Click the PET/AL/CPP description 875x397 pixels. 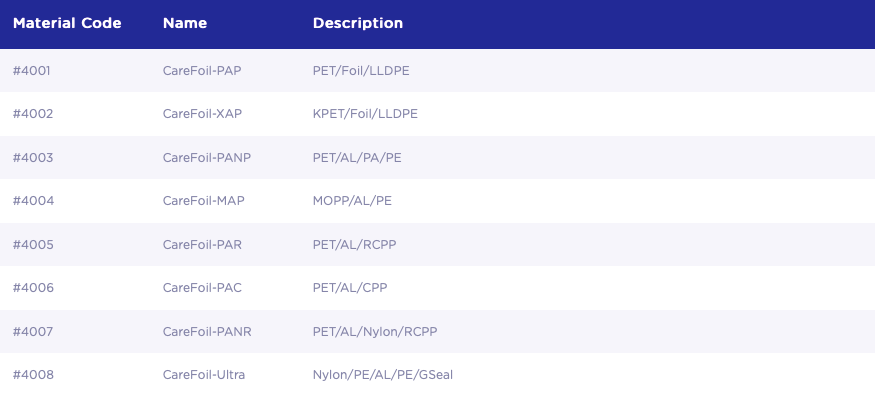[350, 288]
